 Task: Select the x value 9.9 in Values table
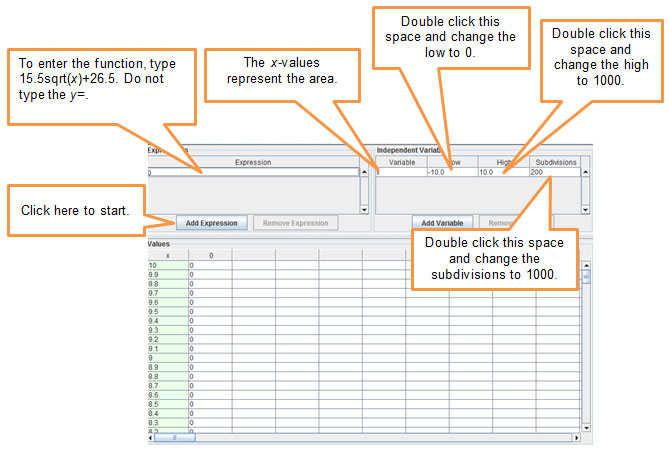(168, 275)
